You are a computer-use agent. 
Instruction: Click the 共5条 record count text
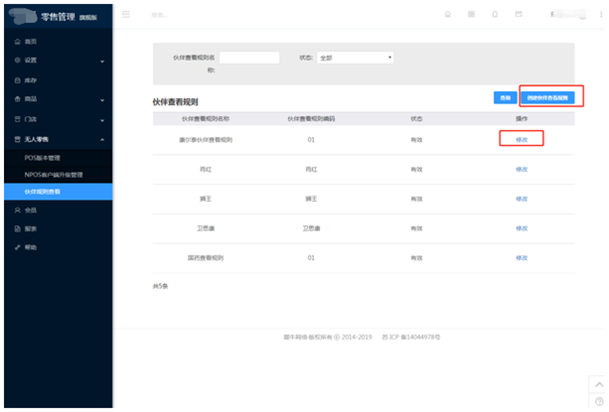(x=160, y=286)
